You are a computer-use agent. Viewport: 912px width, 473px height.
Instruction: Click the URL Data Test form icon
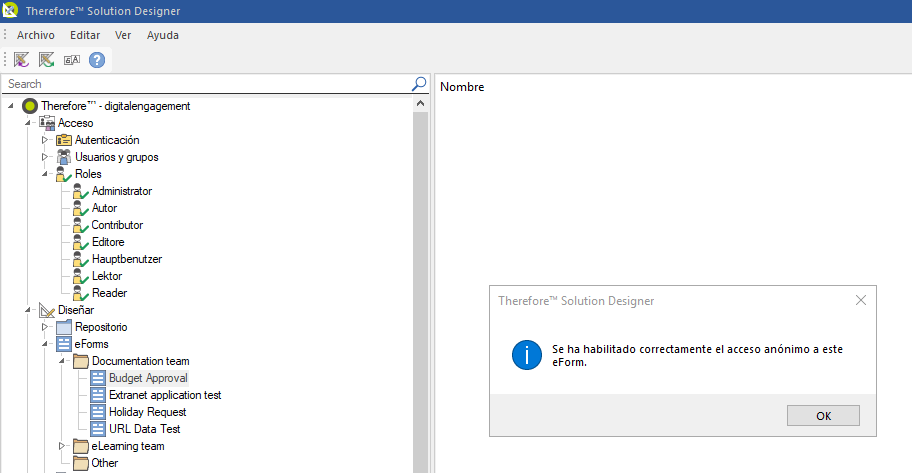pyautogui.click(x=98, y=429)
